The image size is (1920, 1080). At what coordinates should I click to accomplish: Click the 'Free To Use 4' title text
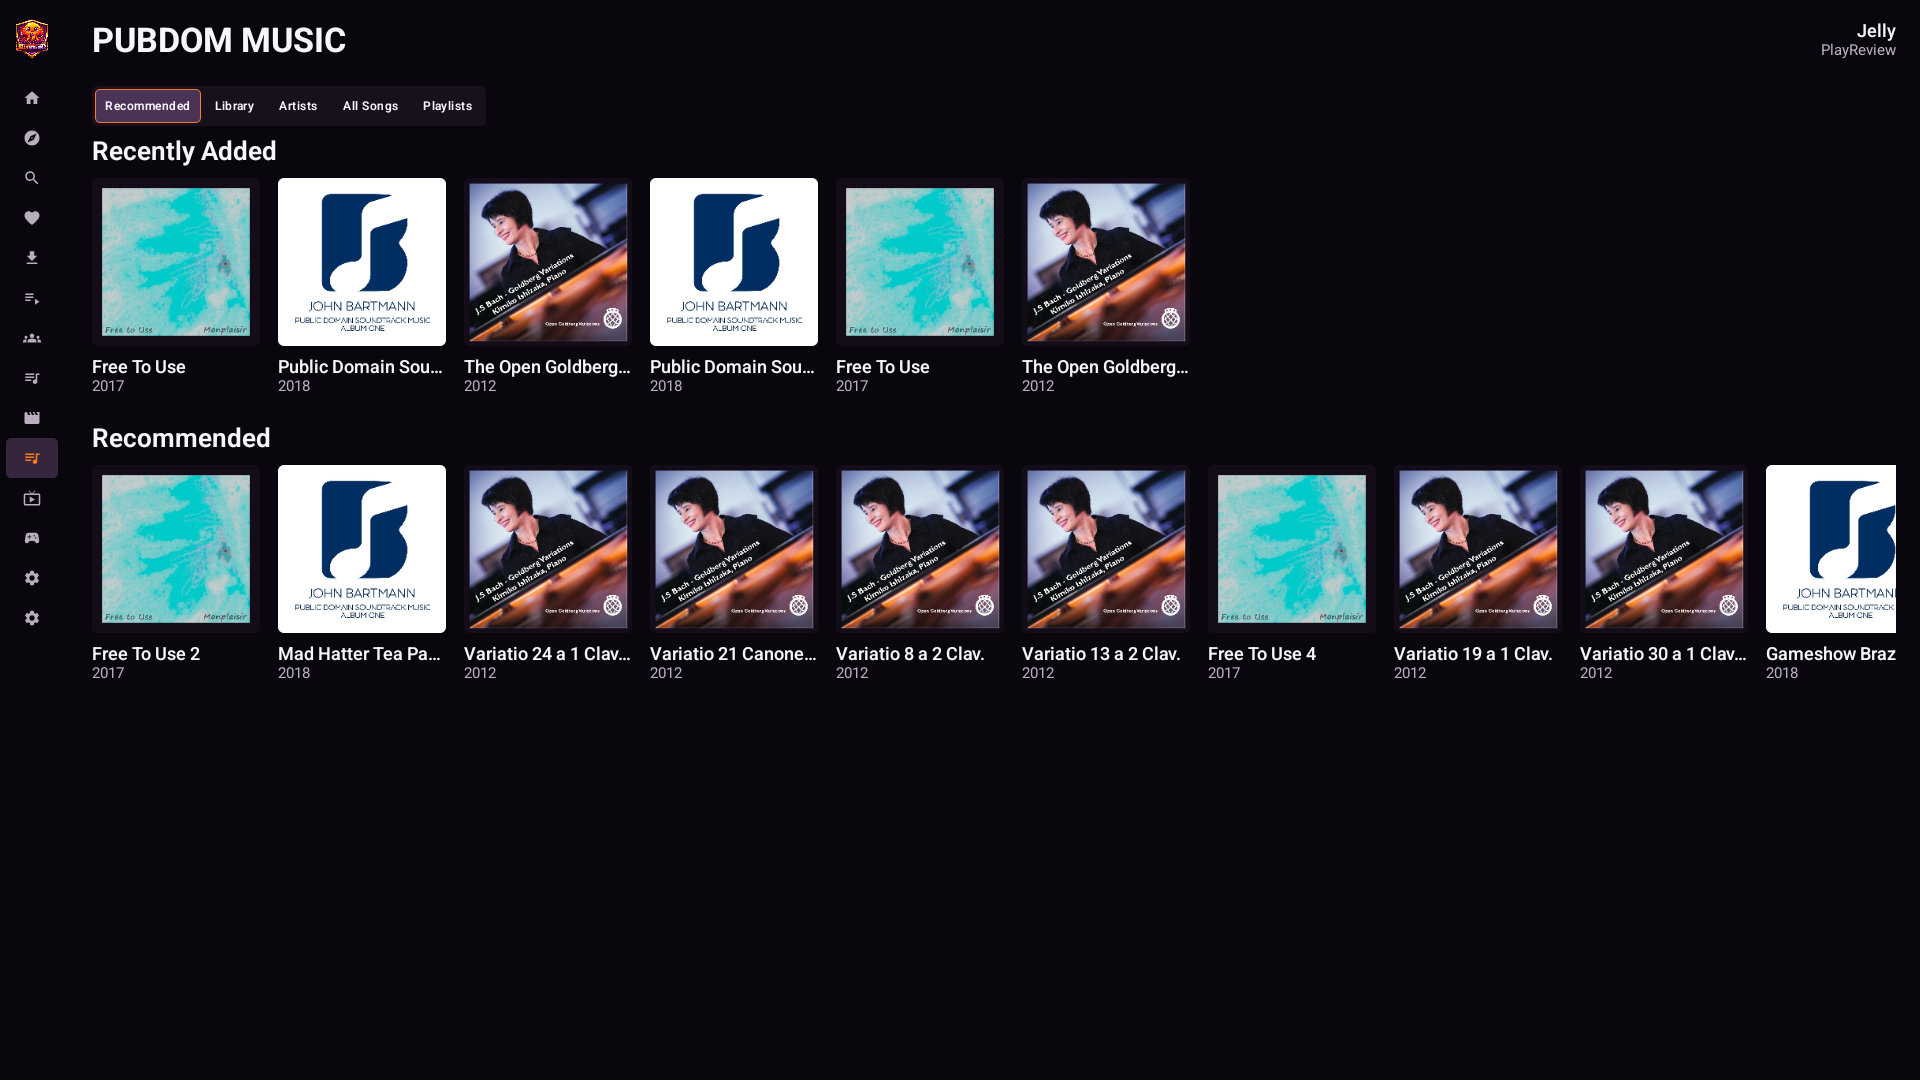[1262, 654]
